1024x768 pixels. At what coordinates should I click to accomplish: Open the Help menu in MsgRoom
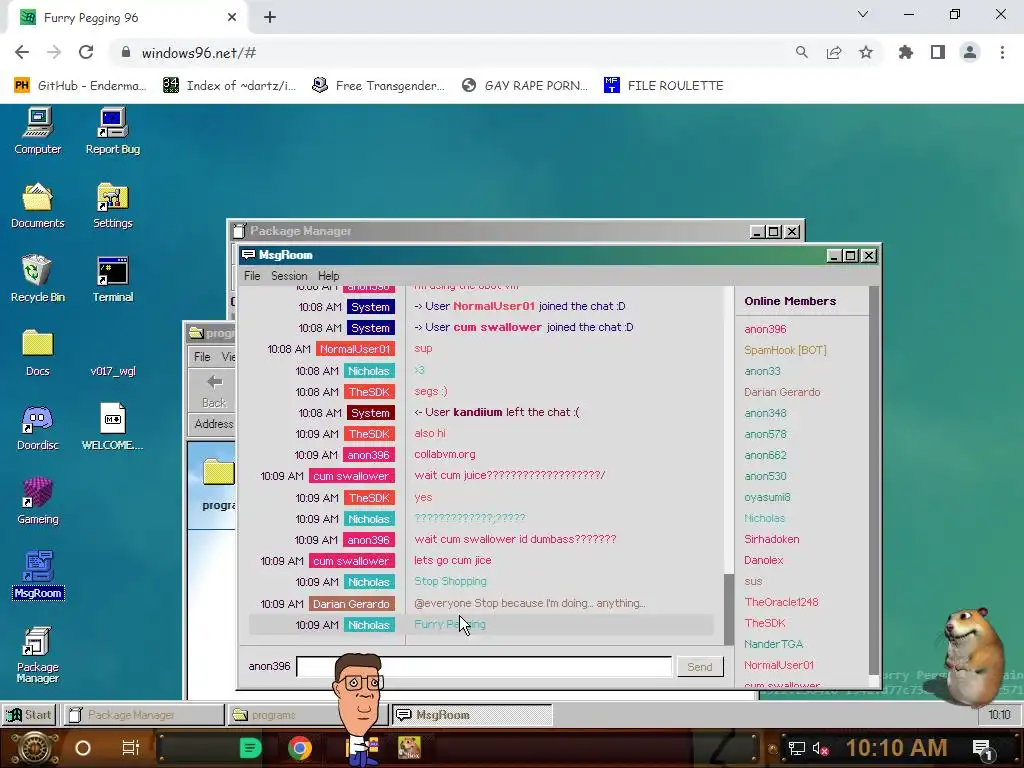point(328,276)
